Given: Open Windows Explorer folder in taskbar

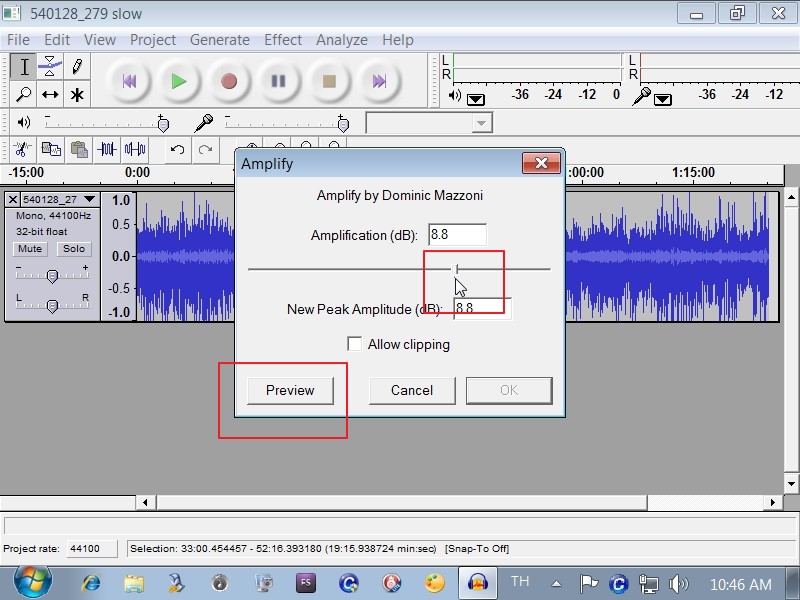Looking at the screenshot, I should pos(134,583).
